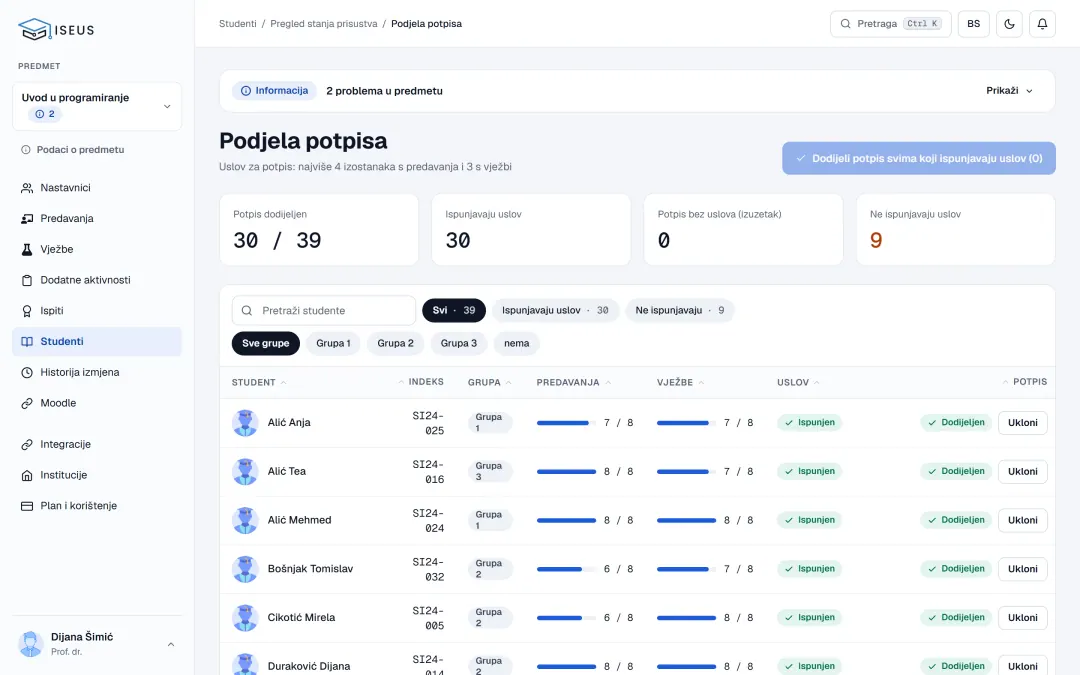Click index SI24-024 cell
The image size is (1080, 675).
(428, 521)
